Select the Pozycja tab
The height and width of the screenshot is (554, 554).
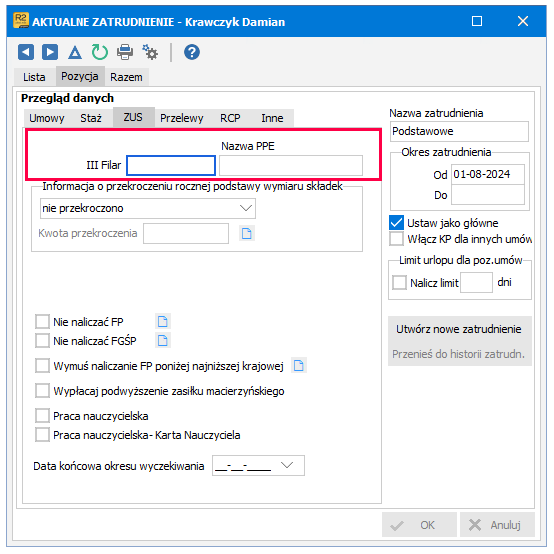pyautogui.click(x=80, y=76)
